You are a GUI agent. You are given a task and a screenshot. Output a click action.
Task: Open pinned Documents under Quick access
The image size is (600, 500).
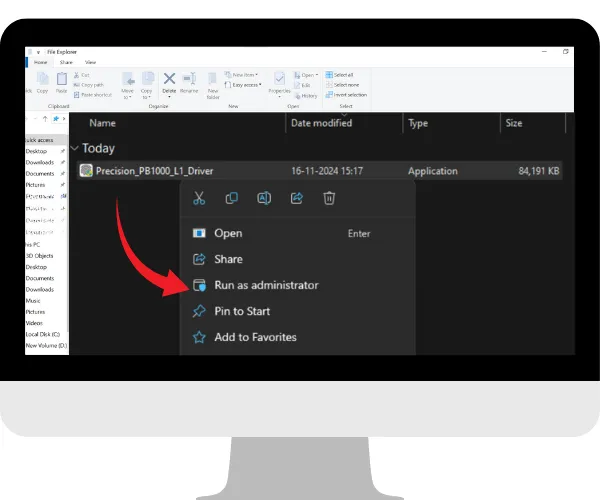pyautogui.click(x=40, y=174)
